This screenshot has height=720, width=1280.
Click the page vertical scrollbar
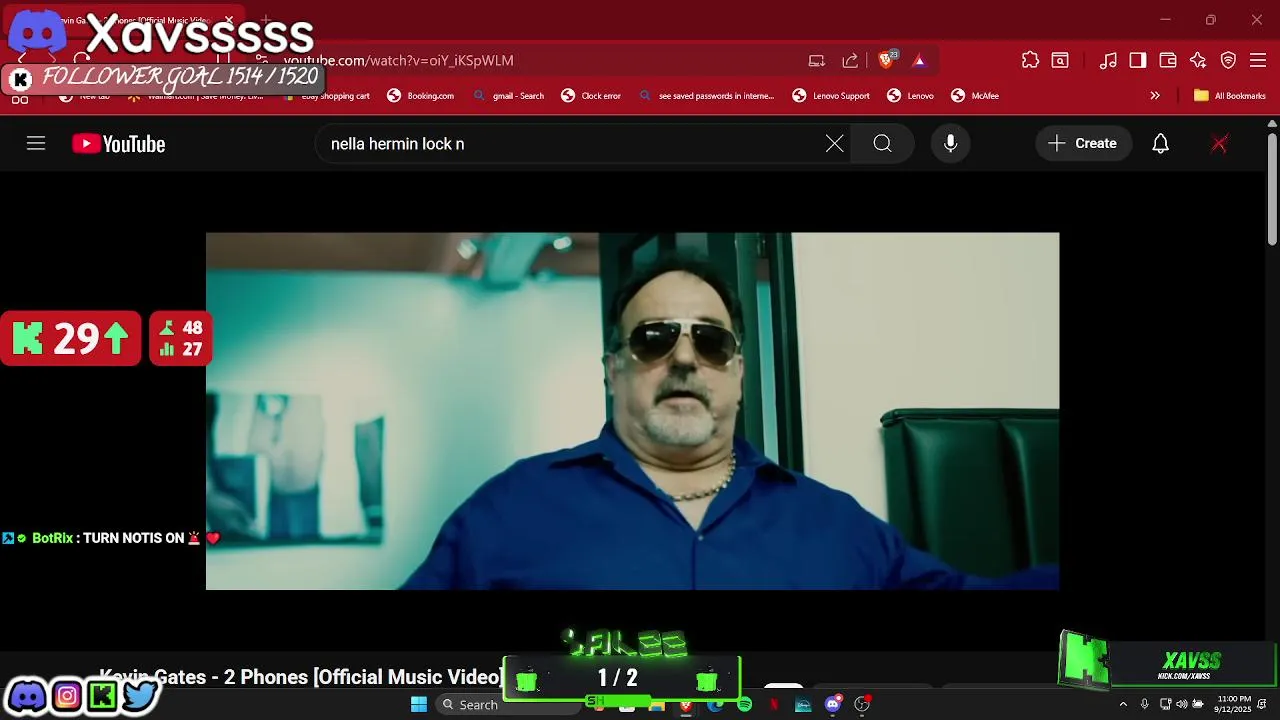(1272, 190)
